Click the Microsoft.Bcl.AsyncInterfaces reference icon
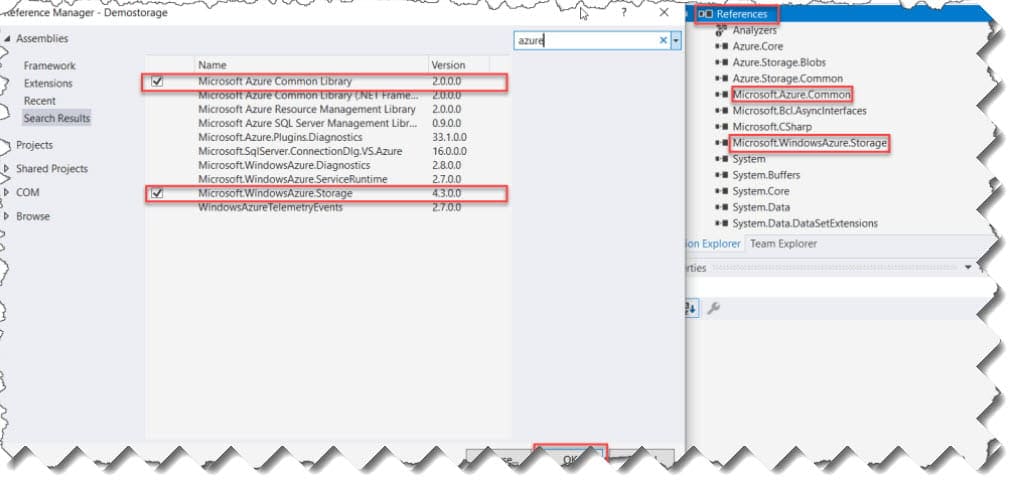Image resolution: width=1016 pixels, height=486 pixels. 721,111
